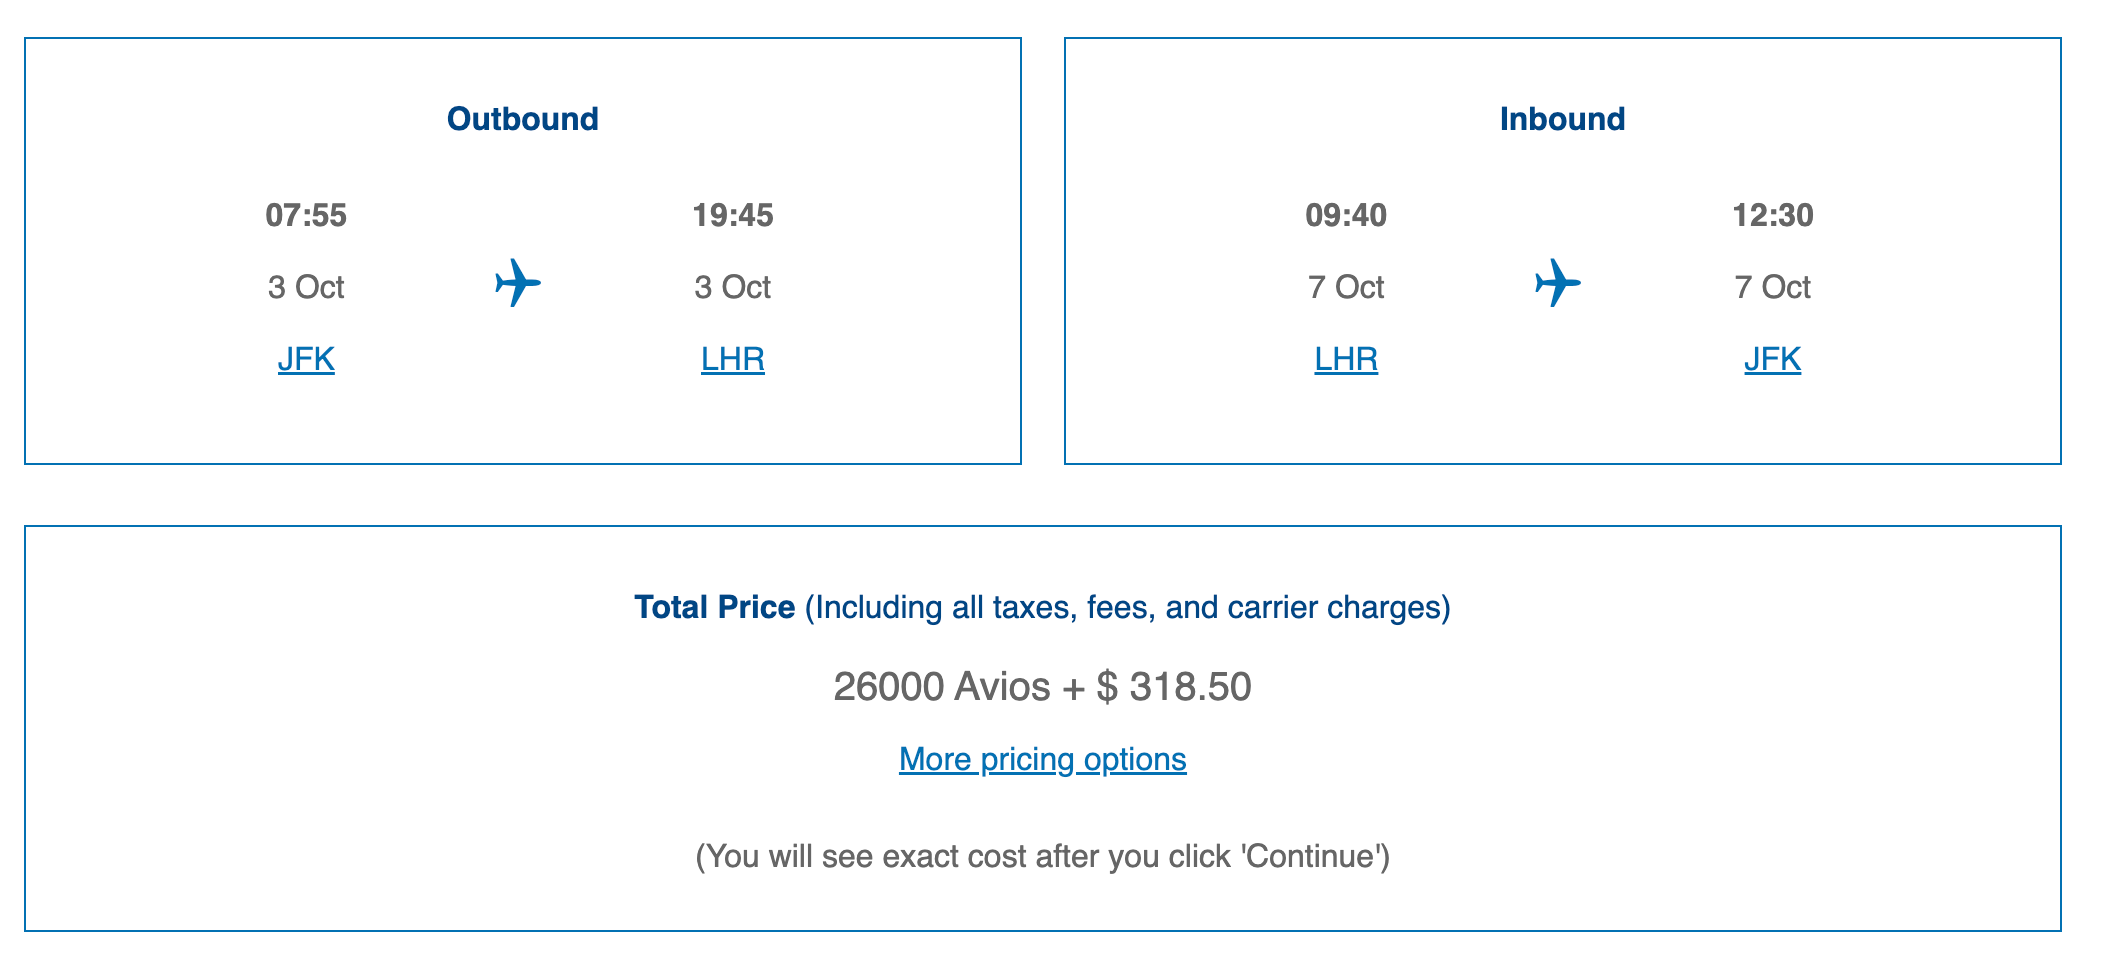Open the inbound departure LHR airport link
Screen dimensions: 2106x958
[1346, 359]
